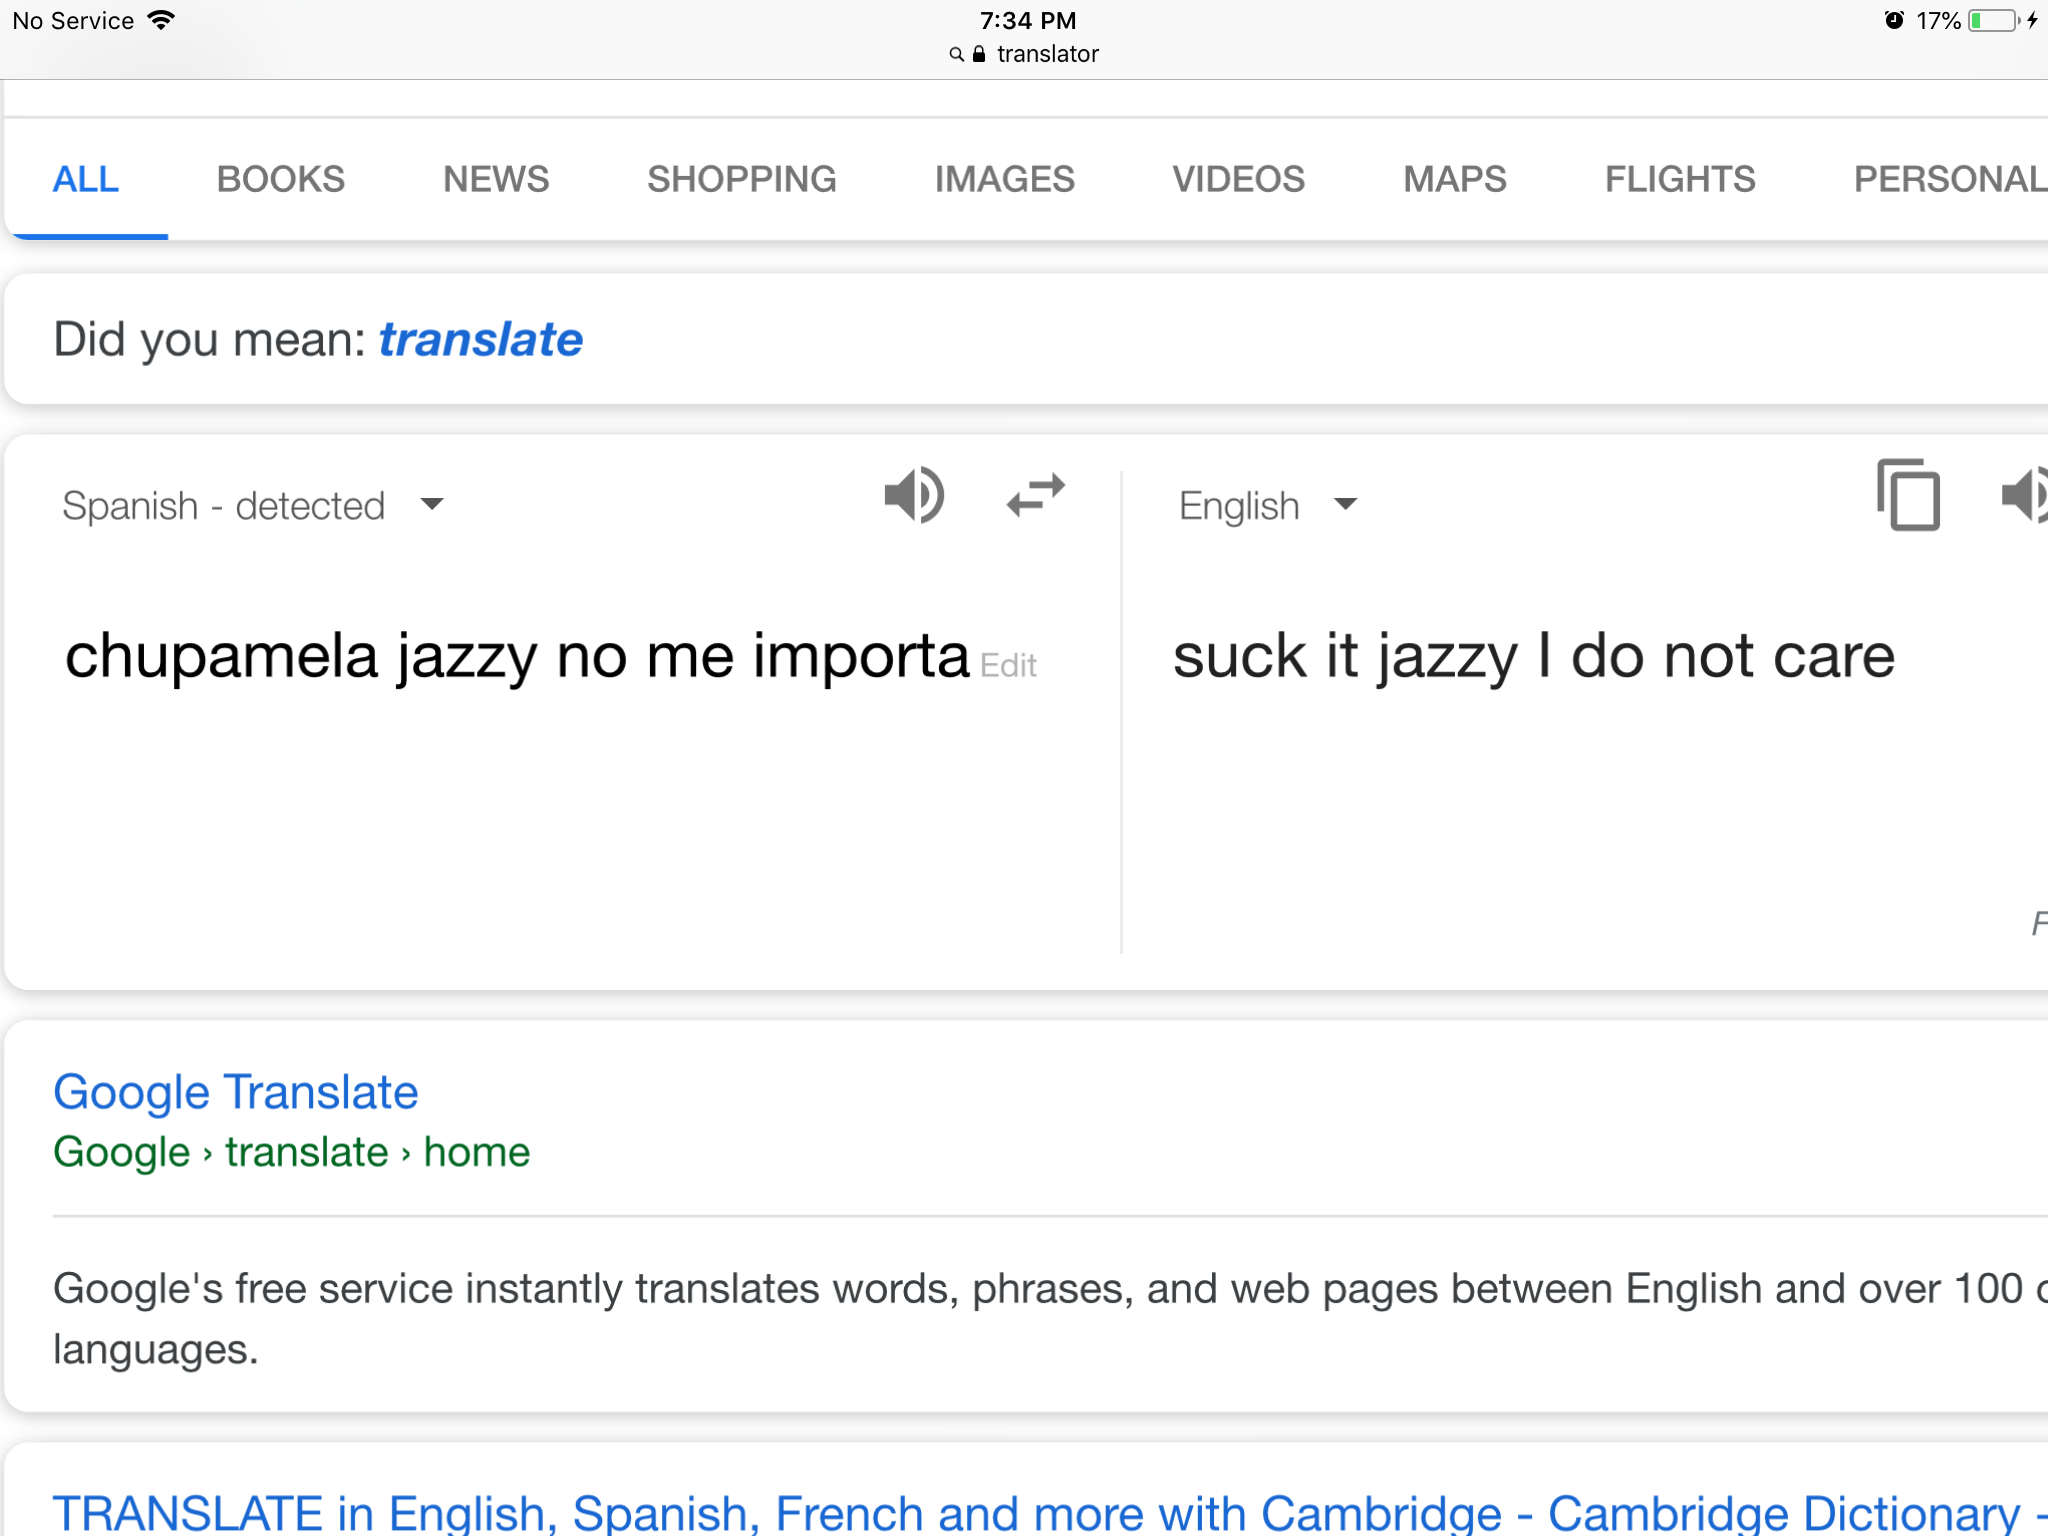The image size is (2048, 1536).
Task: Go to the Videos tab
Action: tap(1238, 180)
